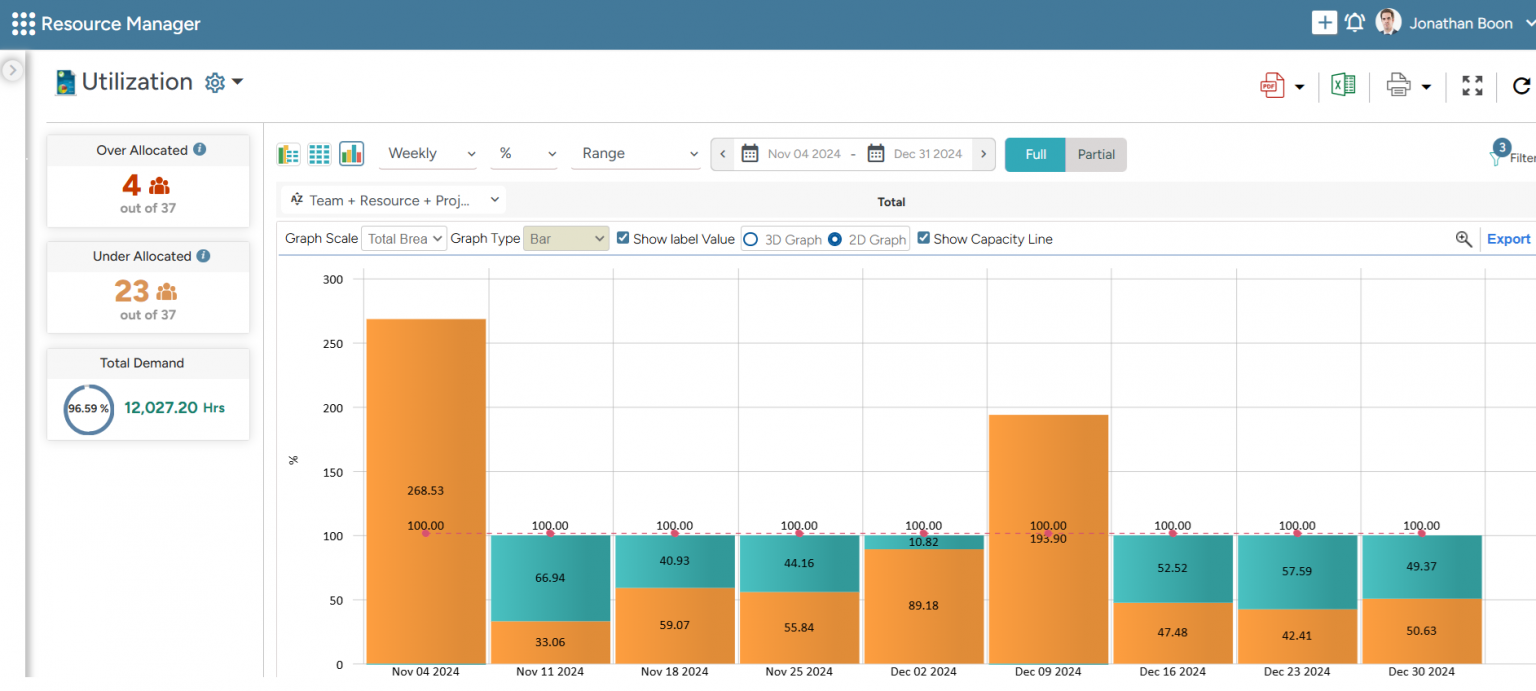Open the Weekly interval dropdown

pyautogui.click(x=427, y=153)
